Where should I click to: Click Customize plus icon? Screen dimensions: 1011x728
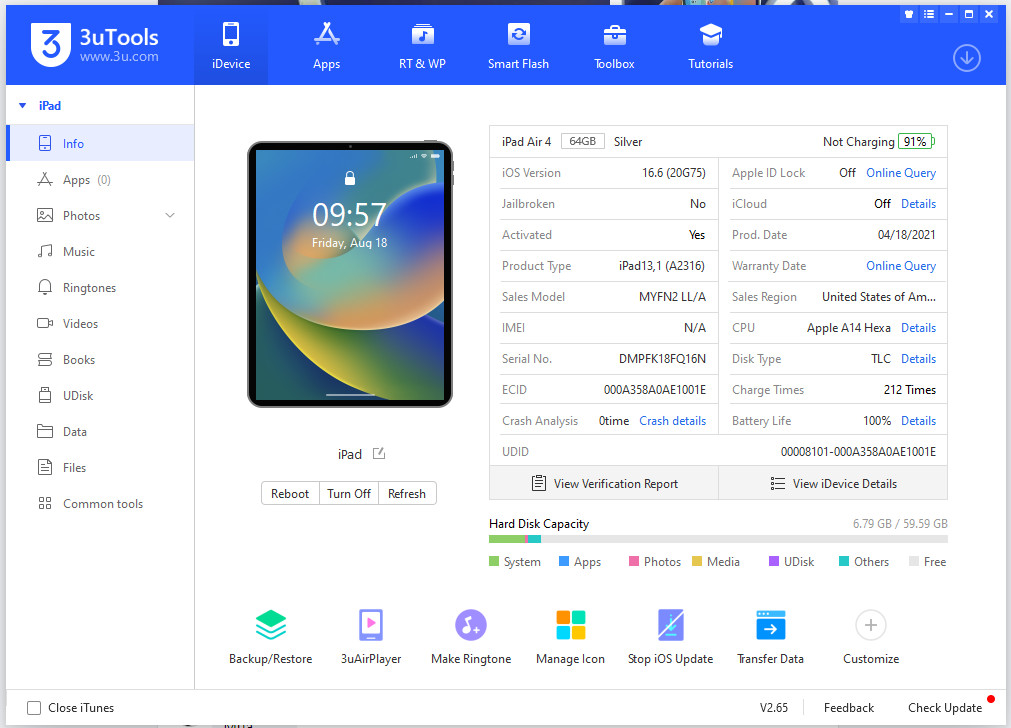coord(870,625)
